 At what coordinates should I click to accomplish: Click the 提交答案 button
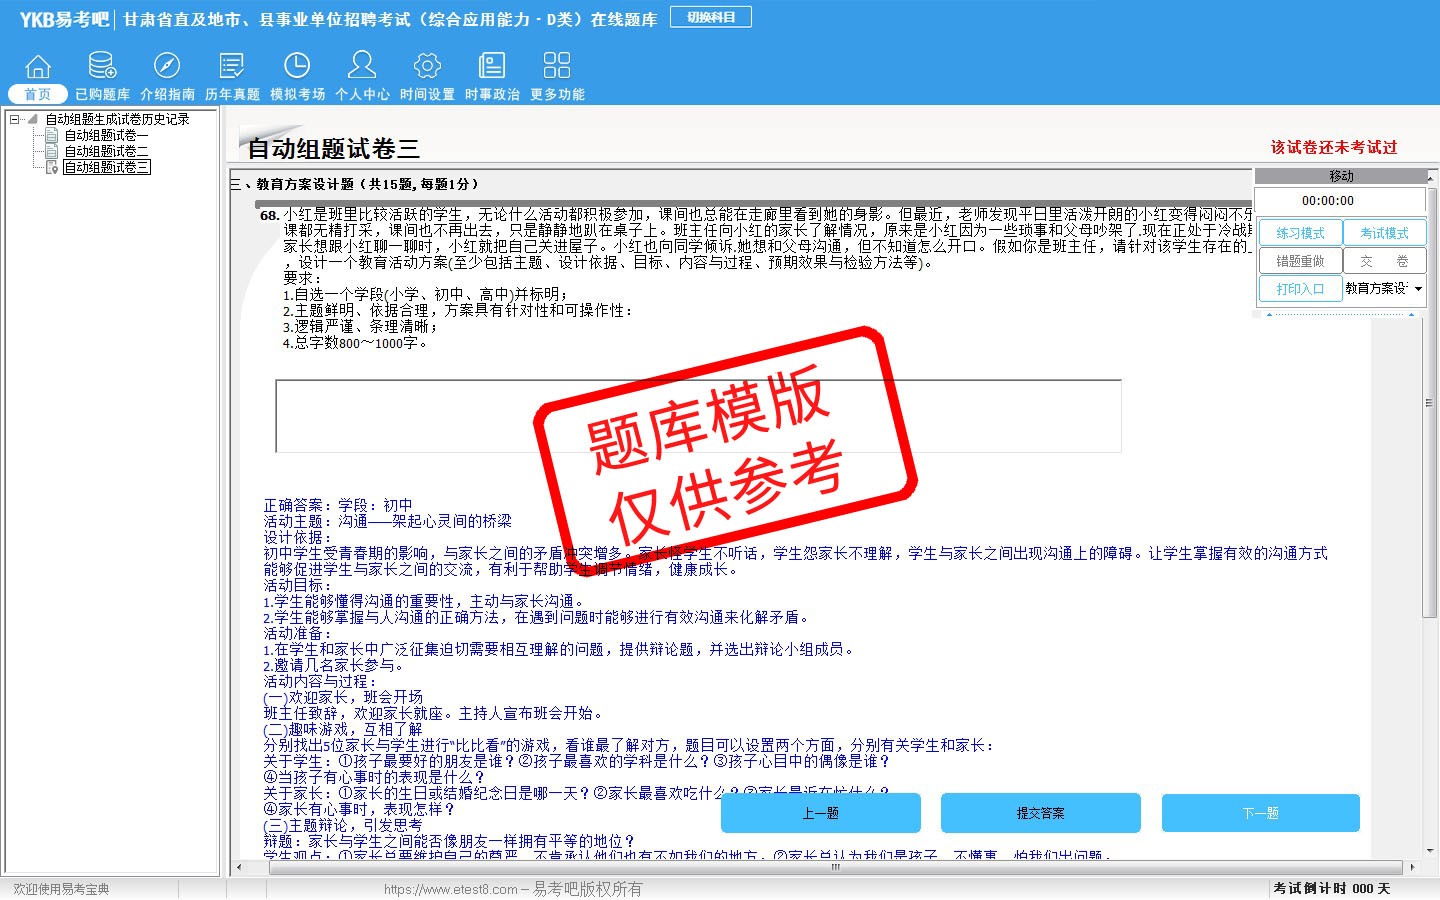coord(1040,813)
